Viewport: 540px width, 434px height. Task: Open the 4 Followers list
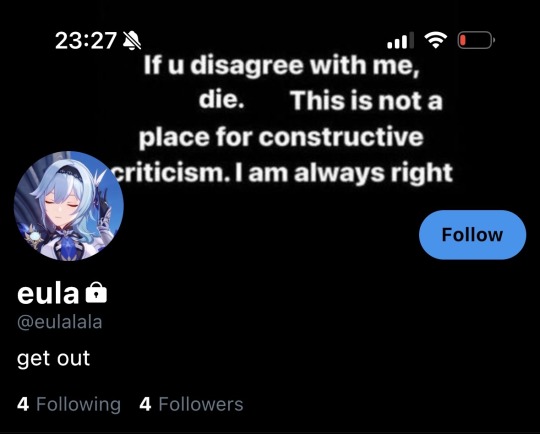[191, 404]
